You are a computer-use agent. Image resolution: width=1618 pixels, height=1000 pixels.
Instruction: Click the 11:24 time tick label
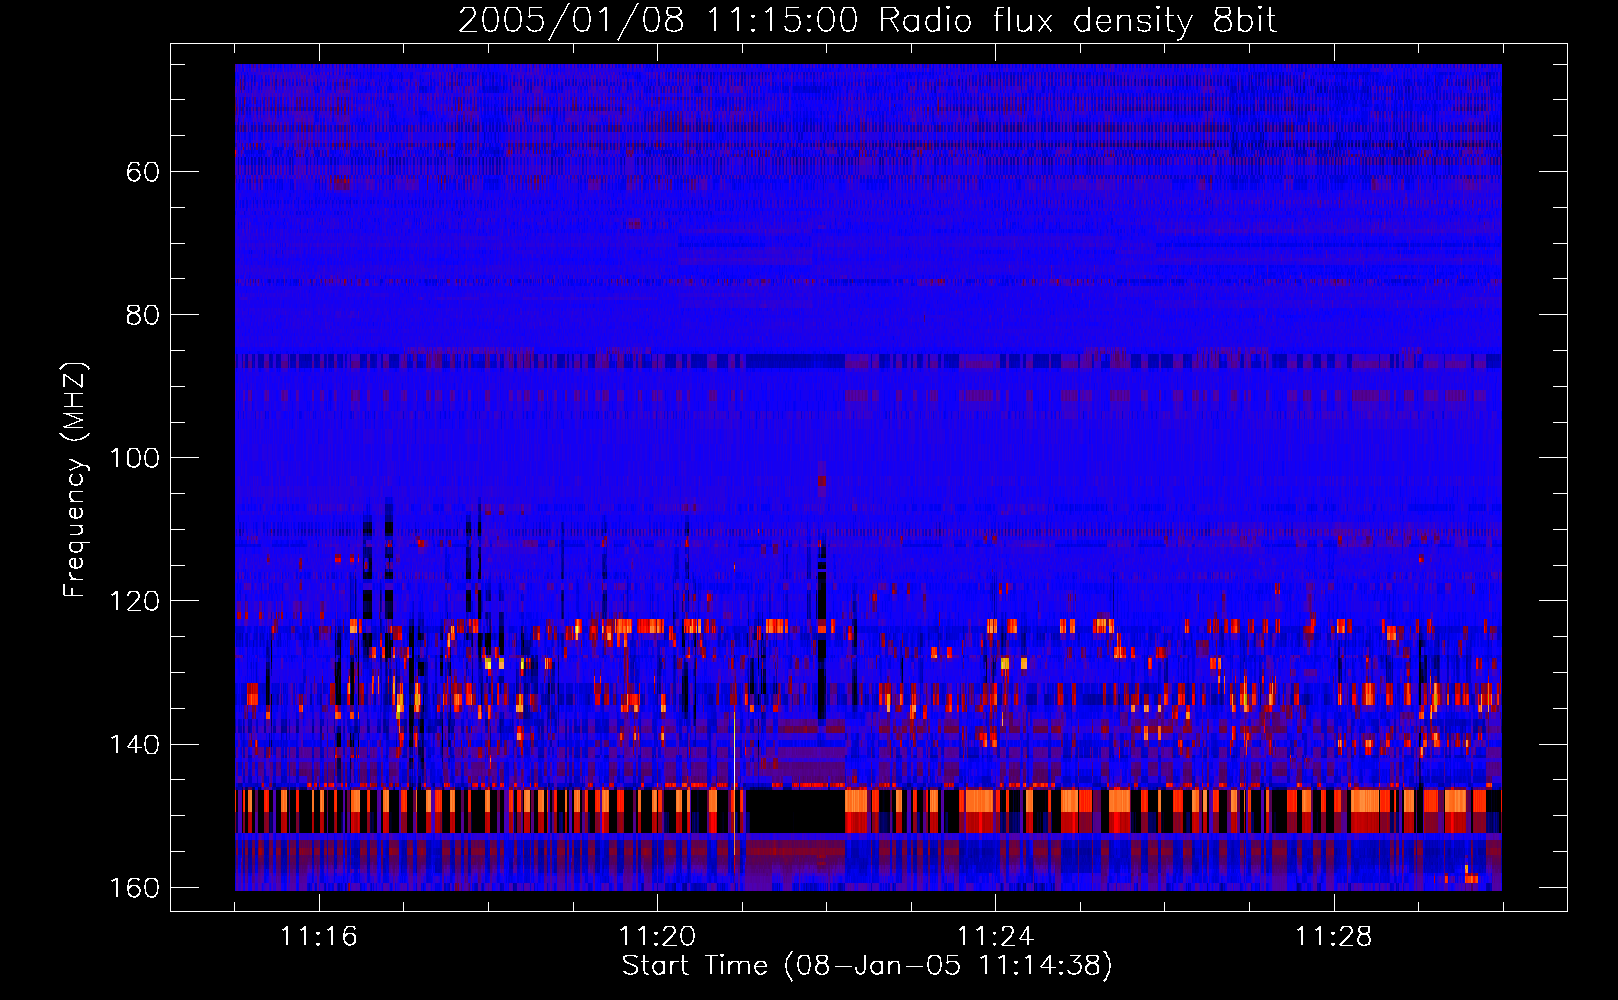tap(995, 937)
